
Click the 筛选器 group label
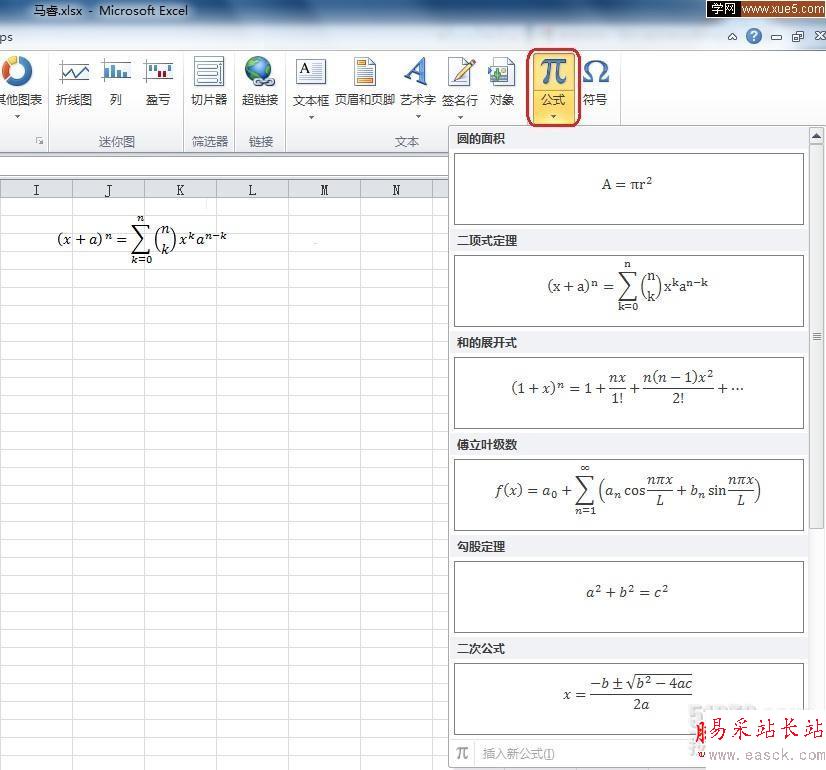point(210,141)
